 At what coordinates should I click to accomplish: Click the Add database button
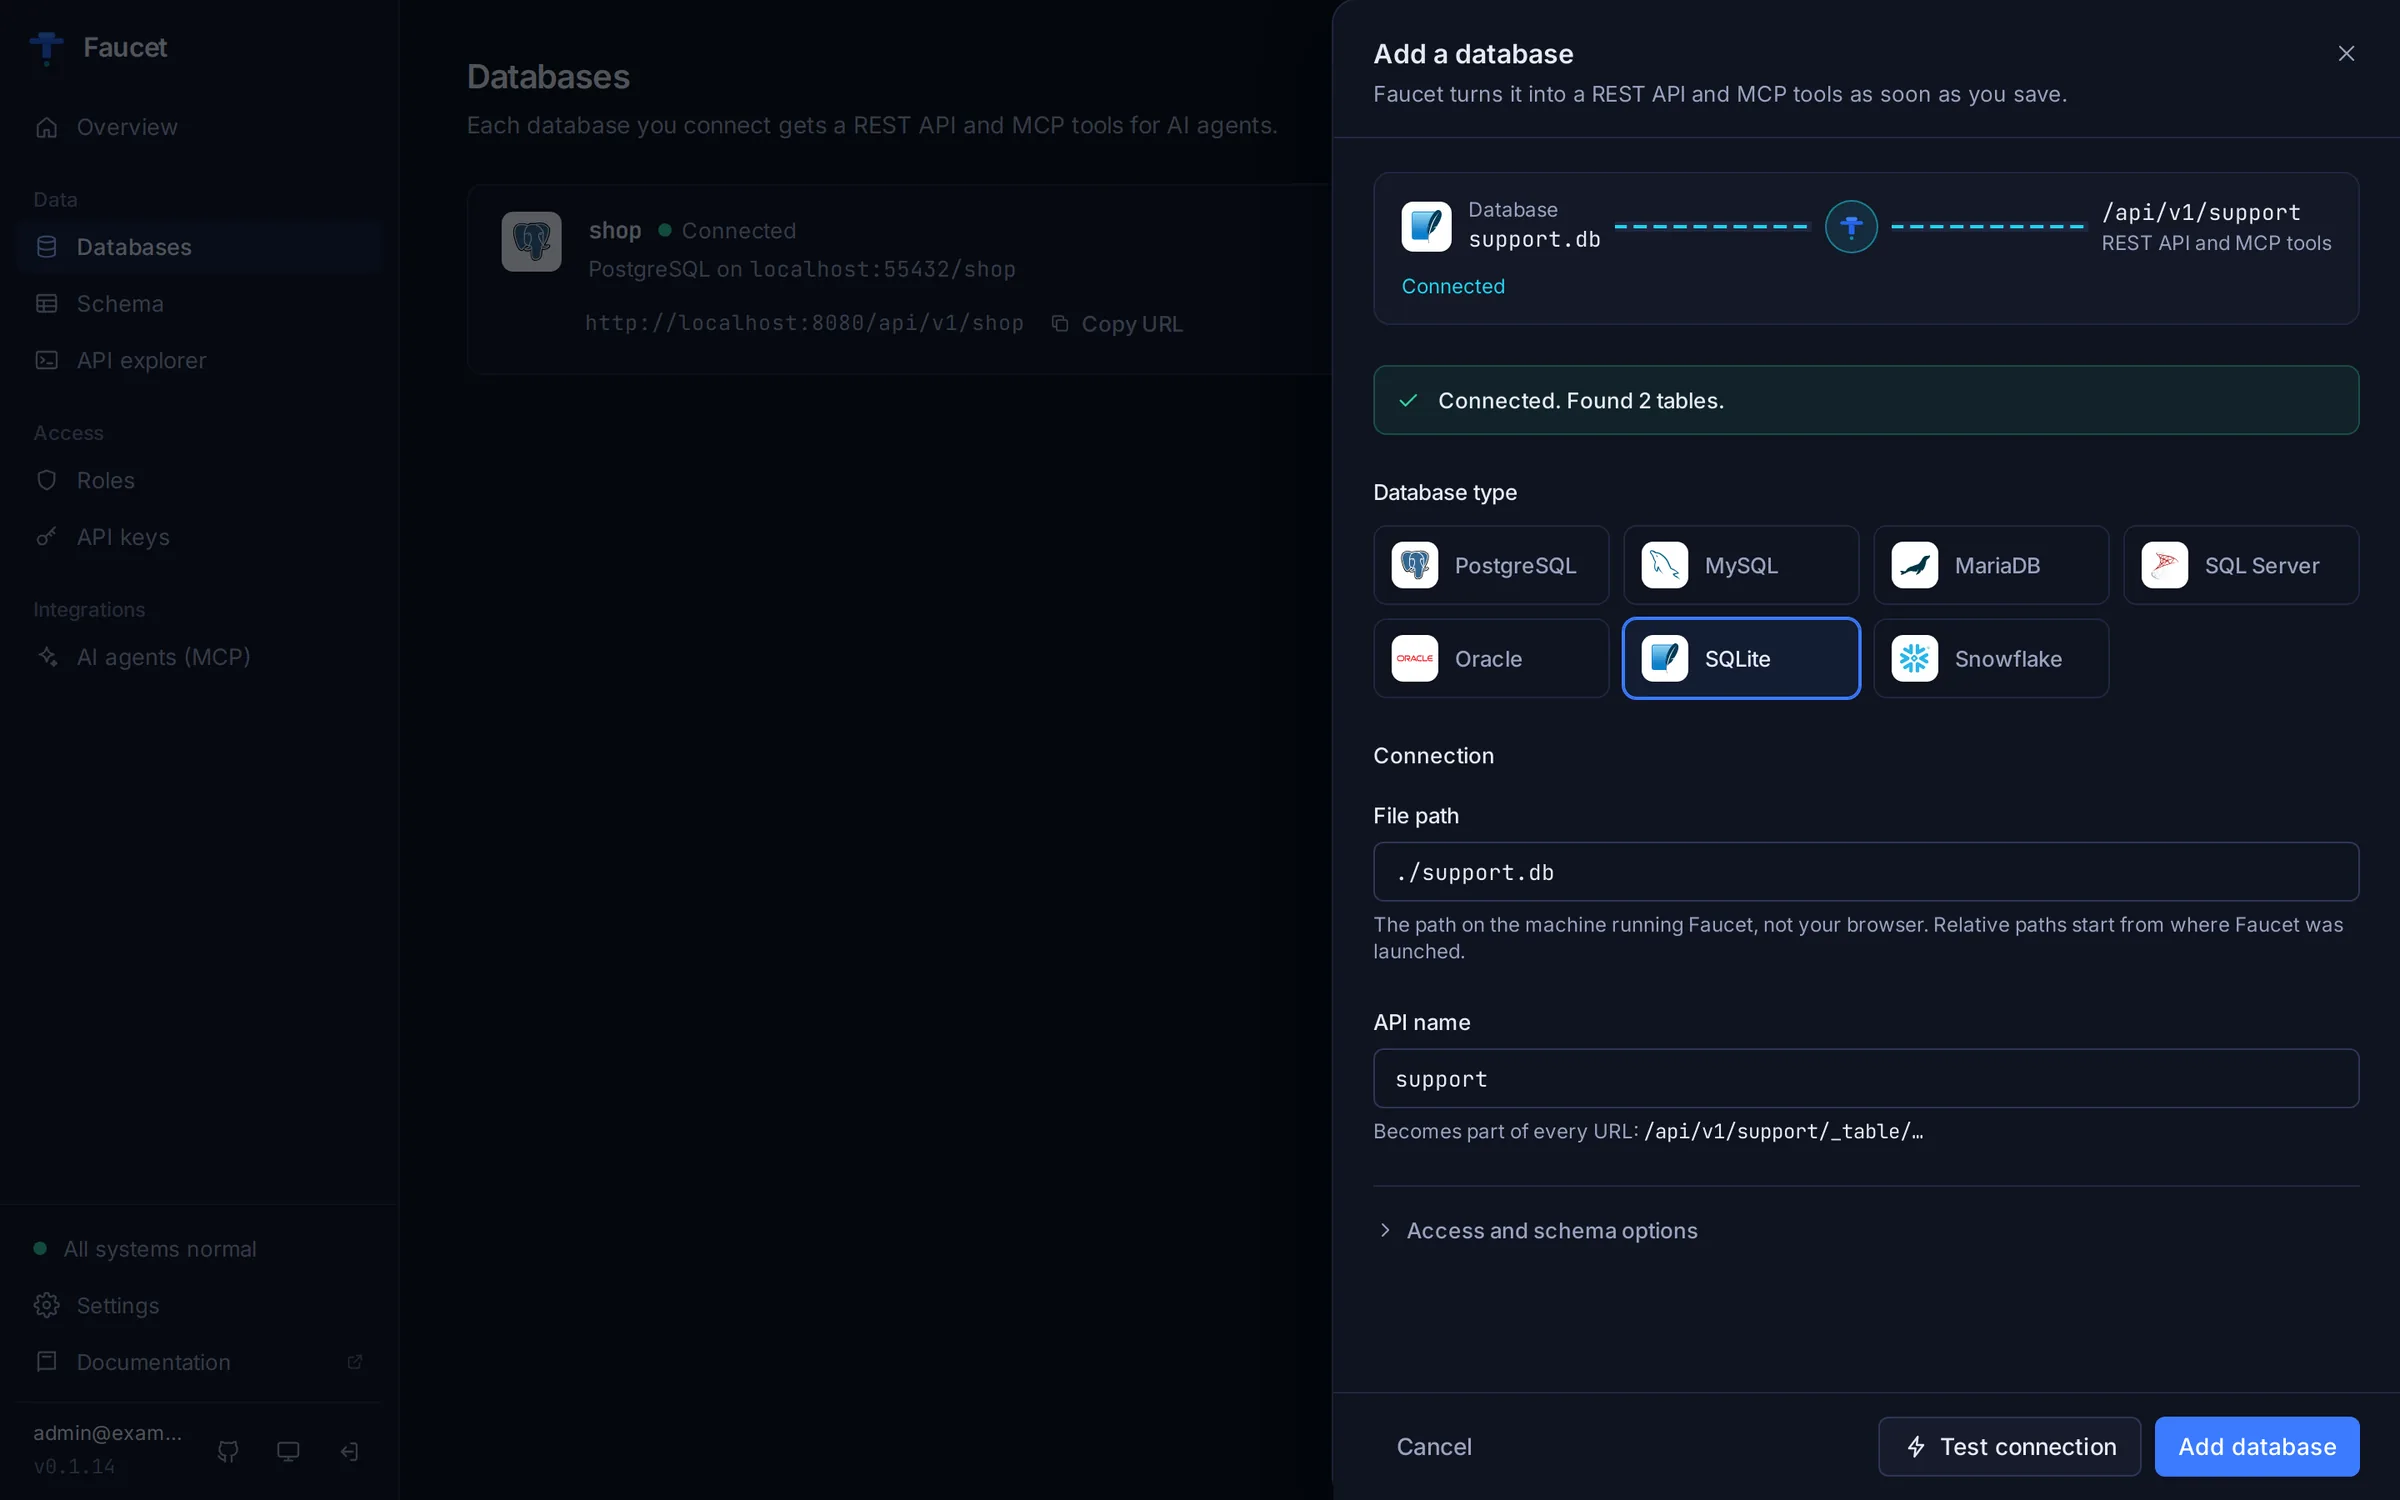coord(2257,1446)
